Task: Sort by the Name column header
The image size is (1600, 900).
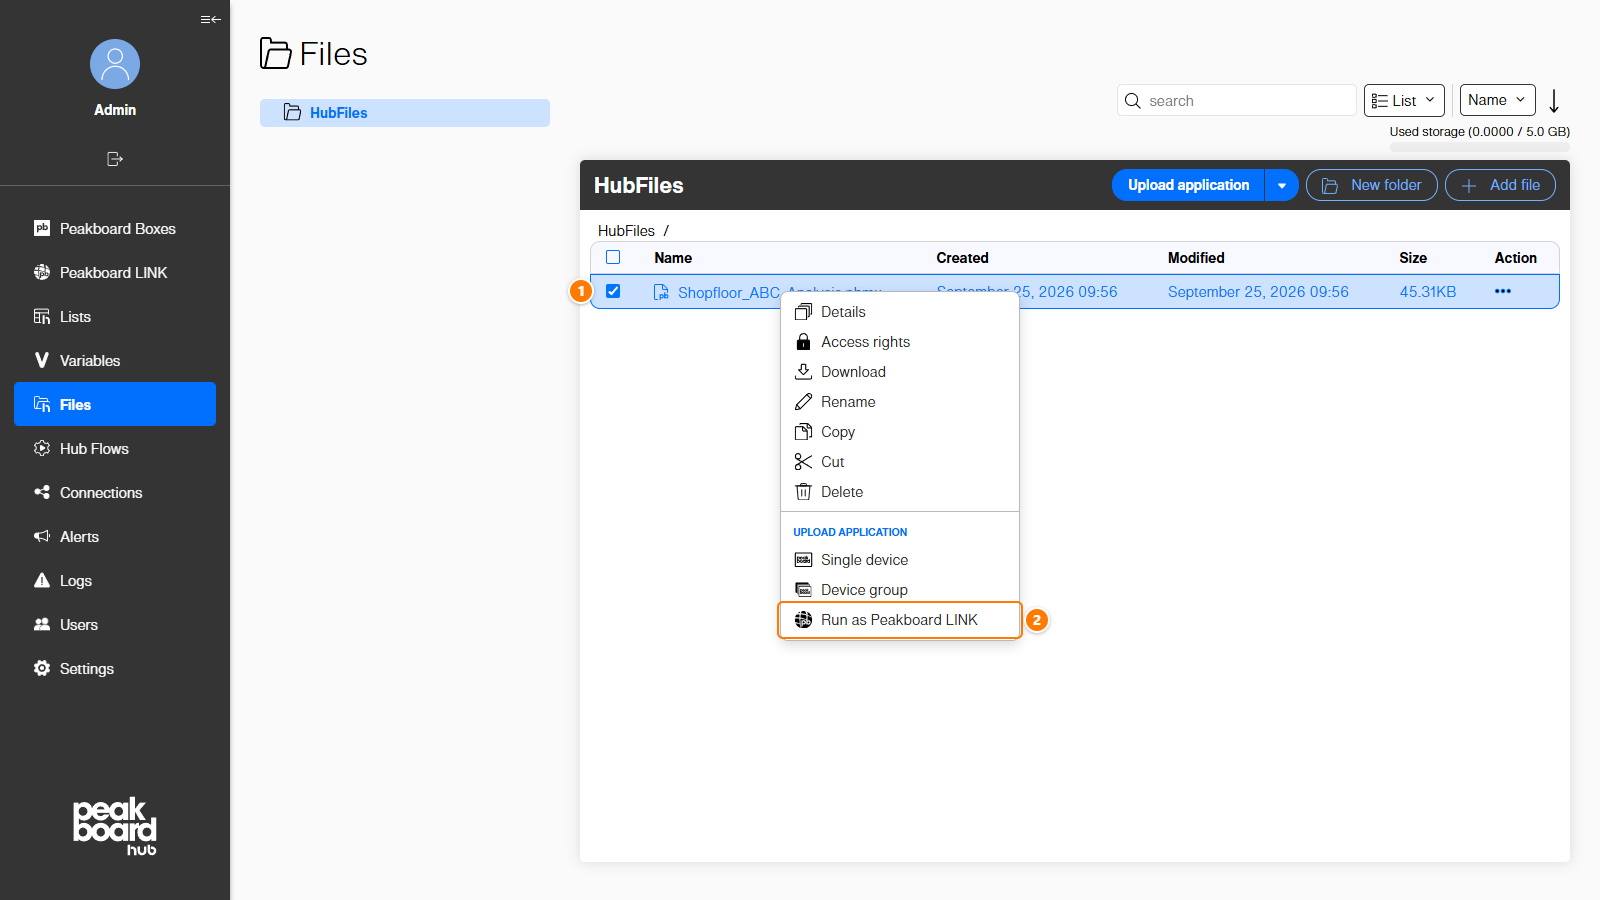Action: click(x=673, y=258)
